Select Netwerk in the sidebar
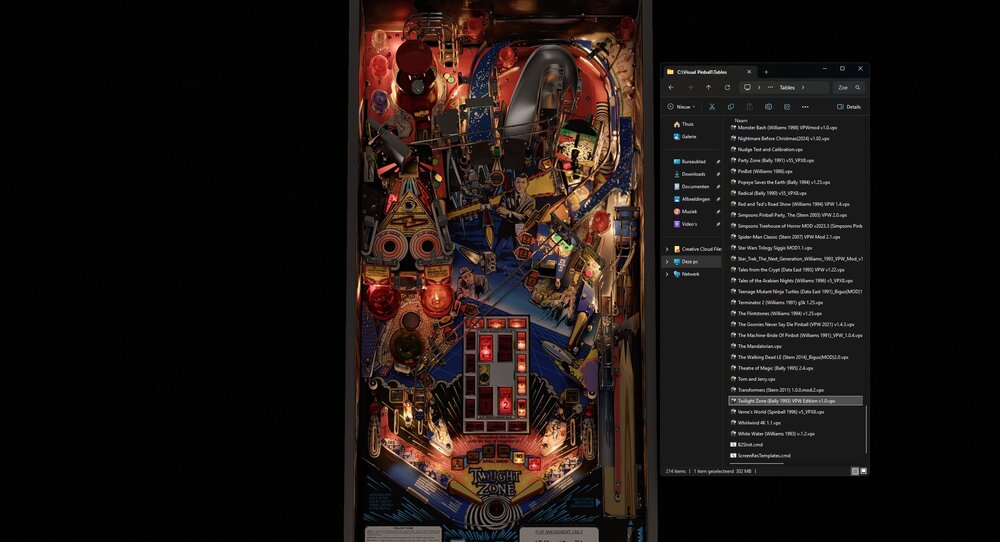This screenshot has height=542, width=1000. 690,274
